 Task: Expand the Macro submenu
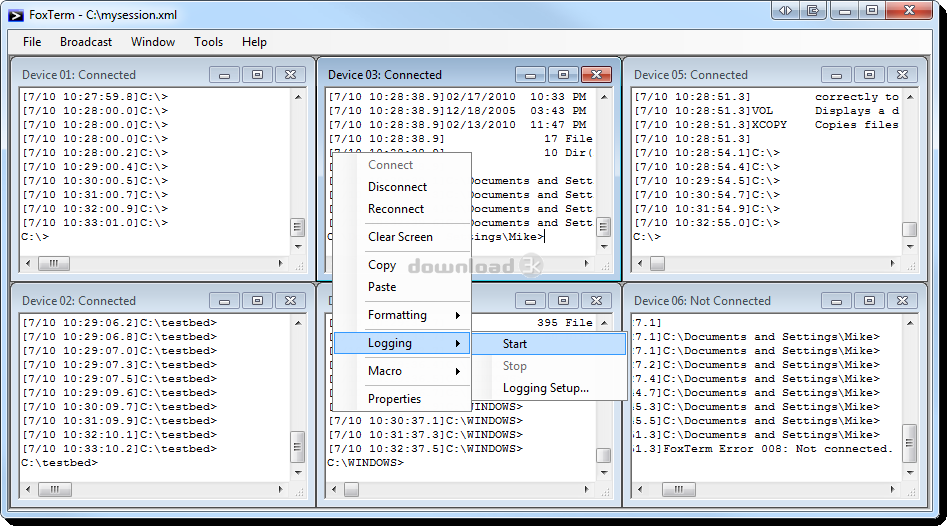pyautogui.click(x=402, y=371)
